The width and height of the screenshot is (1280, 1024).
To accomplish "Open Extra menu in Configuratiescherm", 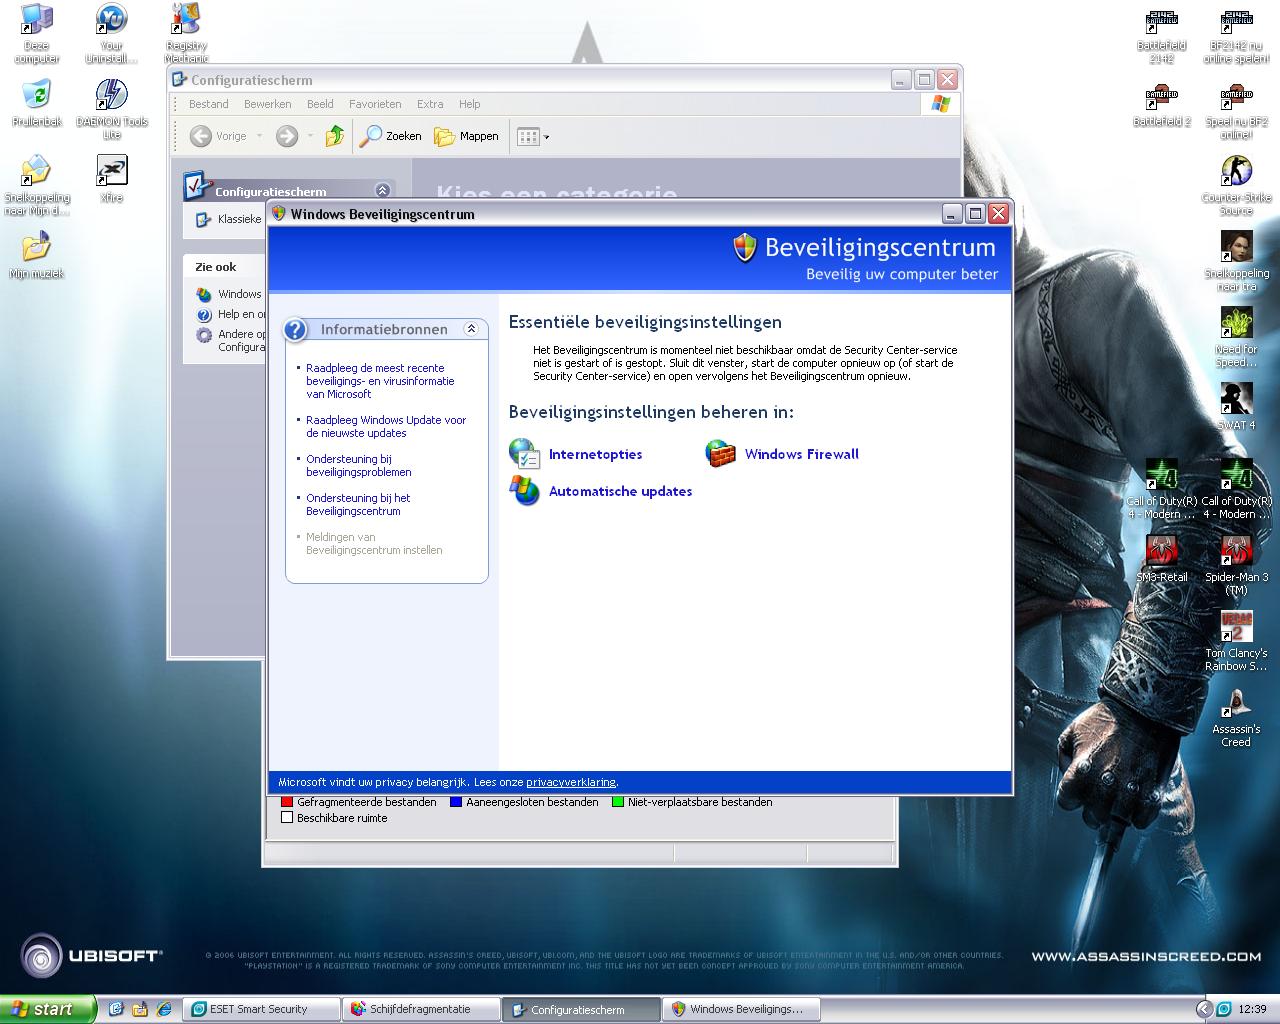I will [x=430, y=104].
